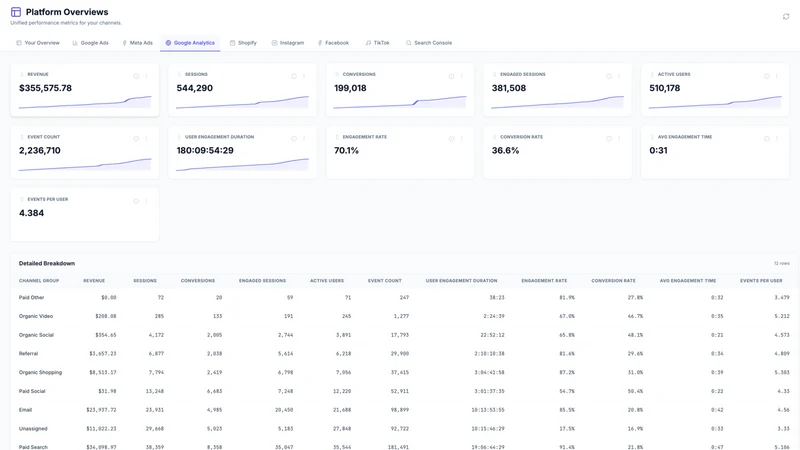Open the Engaged Sessions card options menu
Image resolution: width=800 pixels, height=450 pixels.
(x=619, y=76)
